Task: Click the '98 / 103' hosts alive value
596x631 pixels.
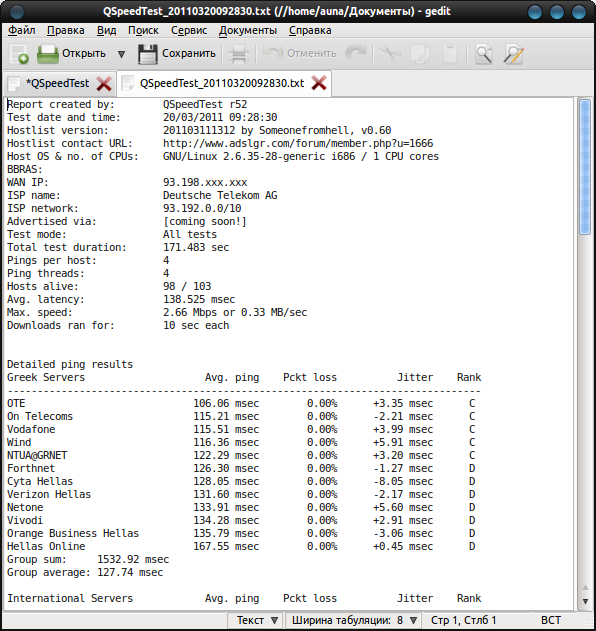Action: [x=187, y=286]
